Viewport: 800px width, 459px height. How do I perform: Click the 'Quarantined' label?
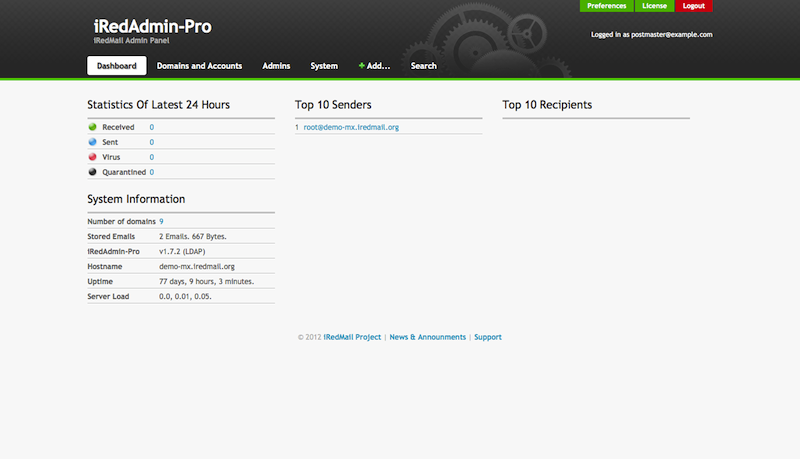point(124,172)
